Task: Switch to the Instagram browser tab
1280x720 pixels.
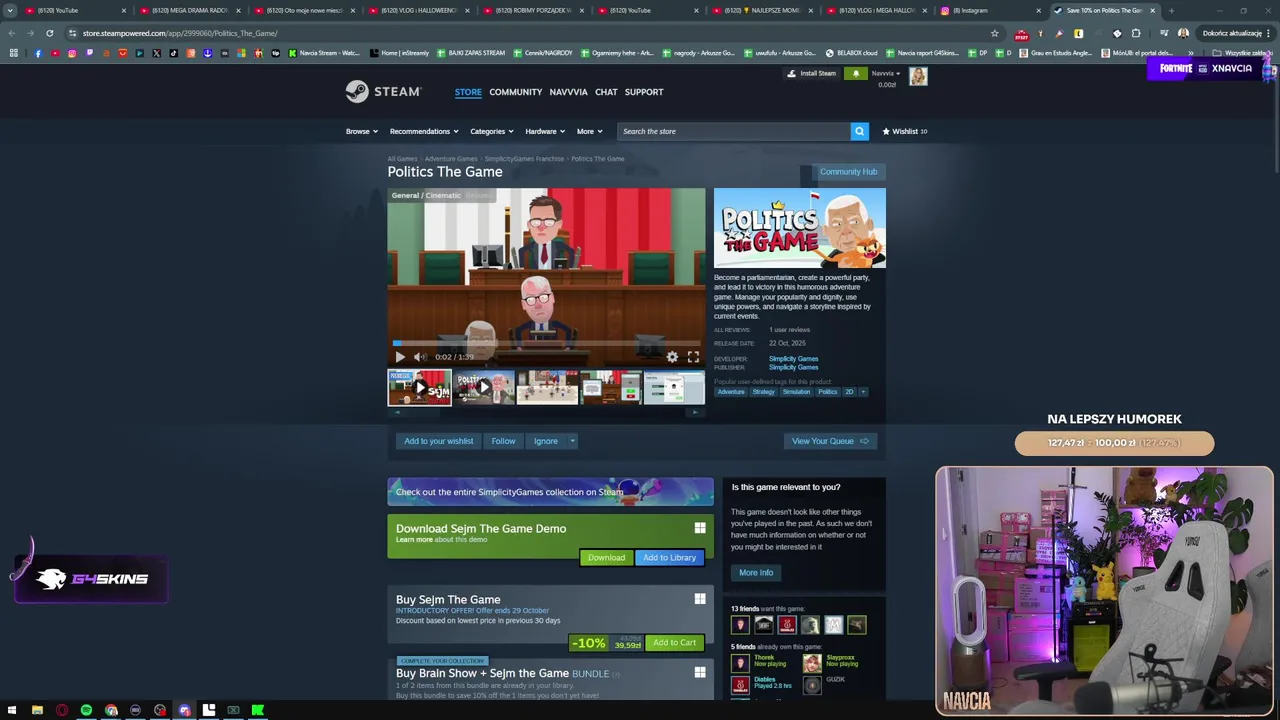Action: (990, 10)
